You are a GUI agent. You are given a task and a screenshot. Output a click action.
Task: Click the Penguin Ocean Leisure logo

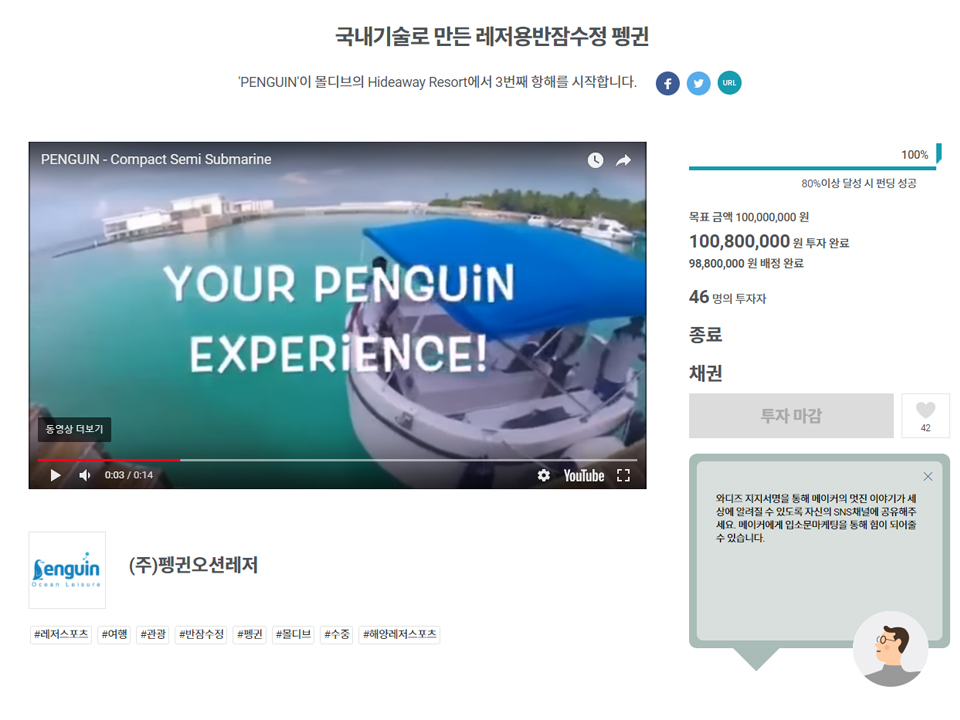67,570
